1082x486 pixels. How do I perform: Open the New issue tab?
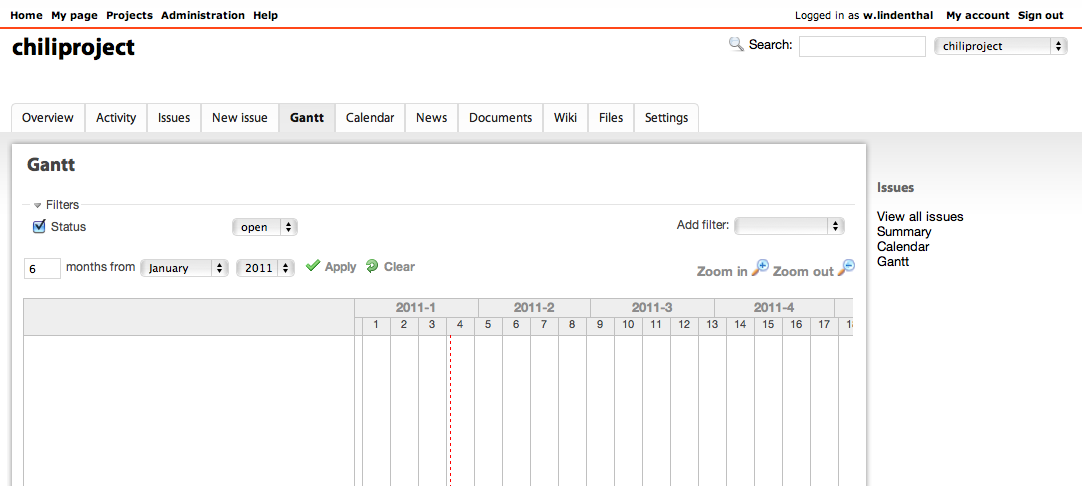(x=239, y=118)
